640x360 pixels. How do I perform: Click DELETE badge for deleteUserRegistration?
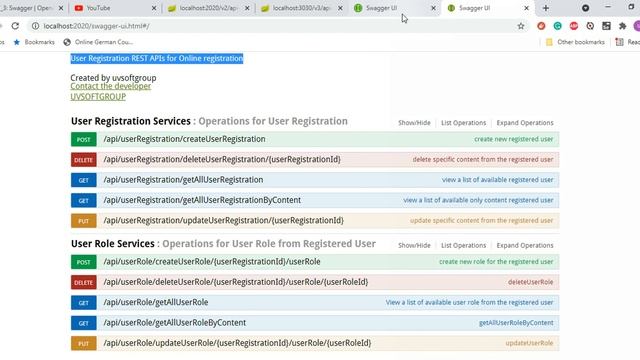pyautogui.click(x=84, y=160)
